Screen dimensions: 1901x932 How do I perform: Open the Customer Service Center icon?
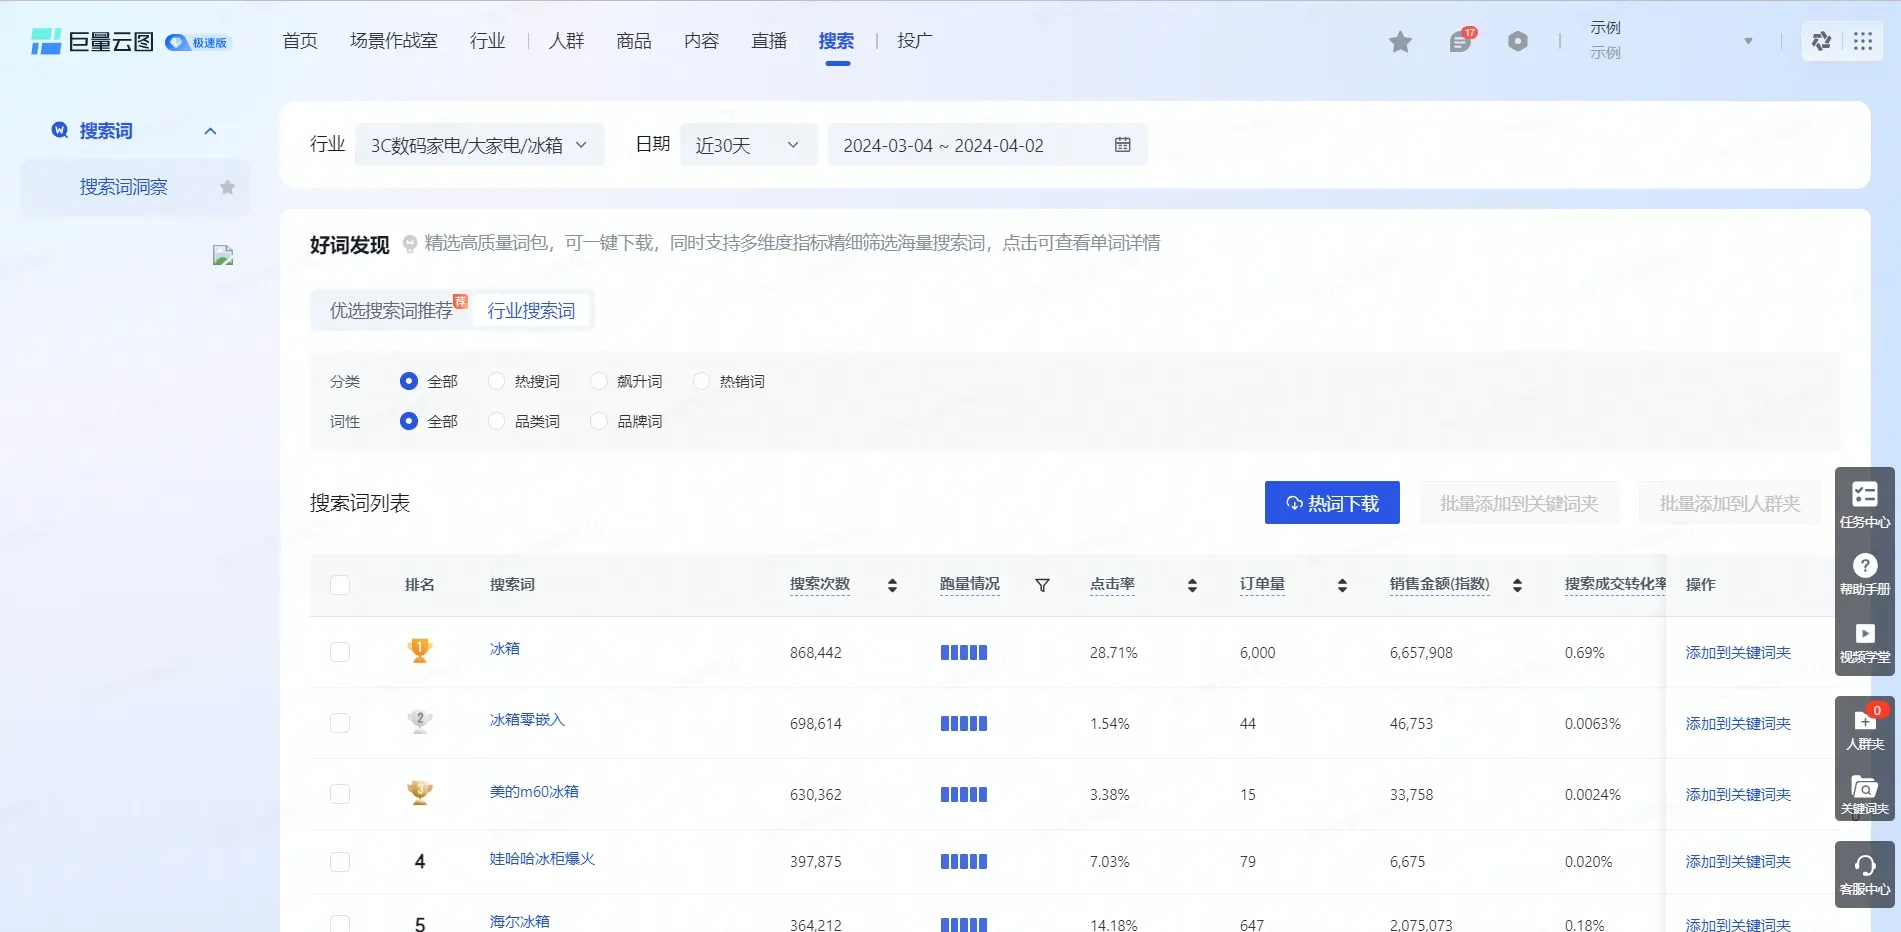(x=1865, y=873)
